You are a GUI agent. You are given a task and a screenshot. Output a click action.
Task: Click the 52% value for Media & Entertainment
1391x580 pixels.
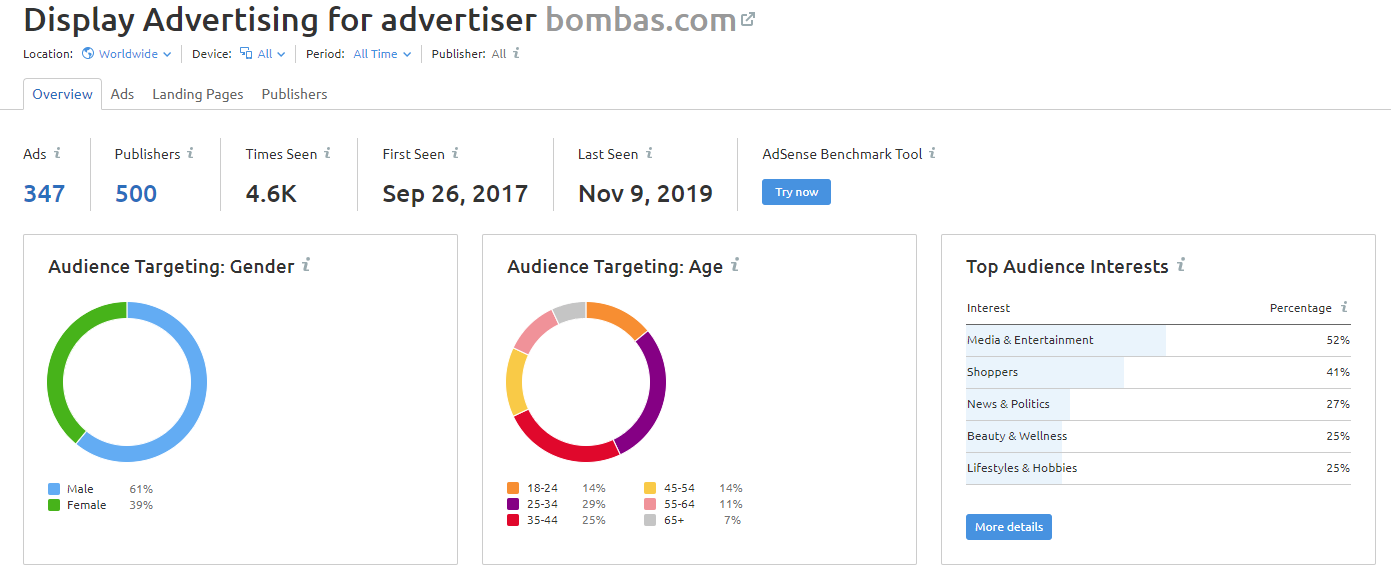[1338, 340]
